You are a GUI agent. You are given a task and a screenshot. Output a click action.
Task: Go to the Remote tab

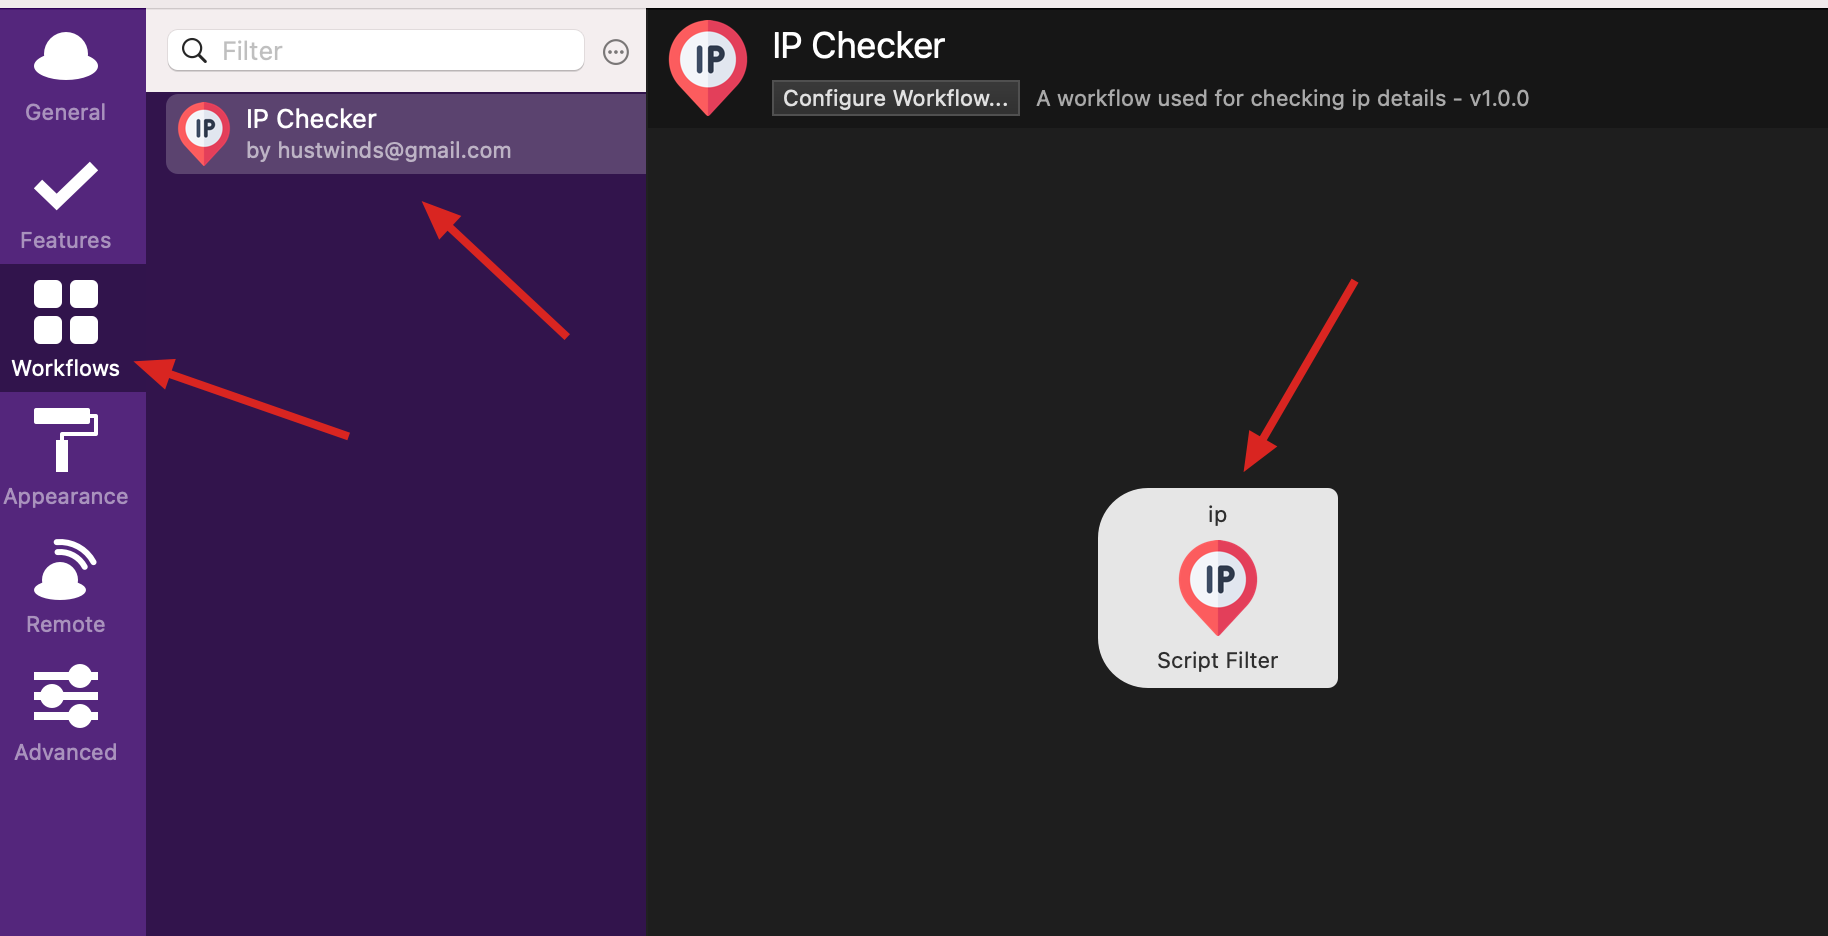[66, 585]
